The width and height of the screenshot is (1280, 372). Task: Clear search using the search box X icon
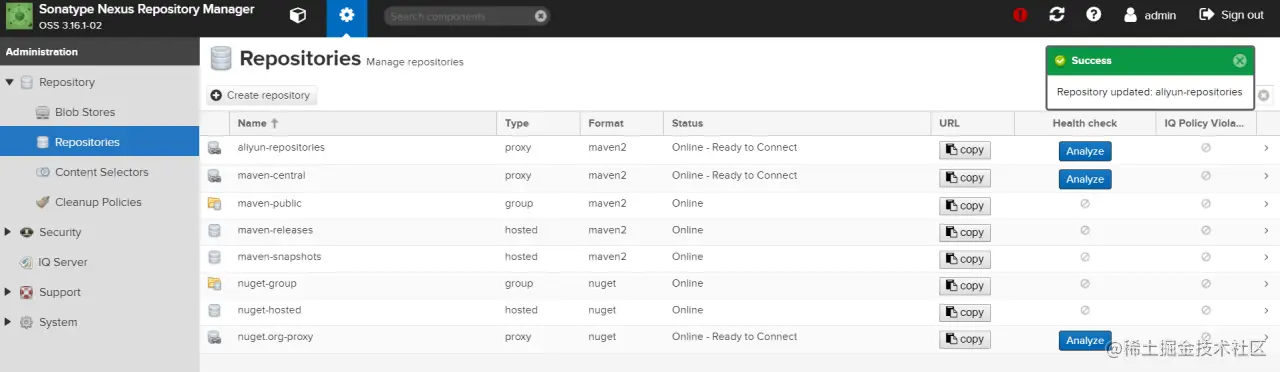pos(541,16)
